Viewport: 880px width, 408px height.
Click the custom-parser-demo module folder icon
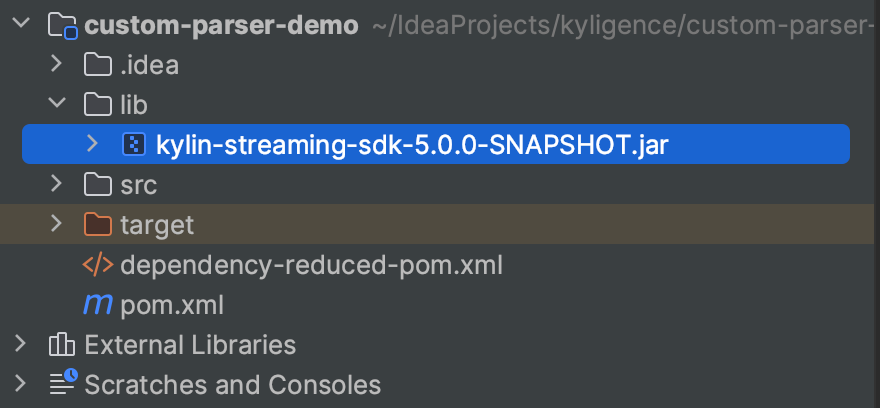pyautogui.click(x=62, y=26)
